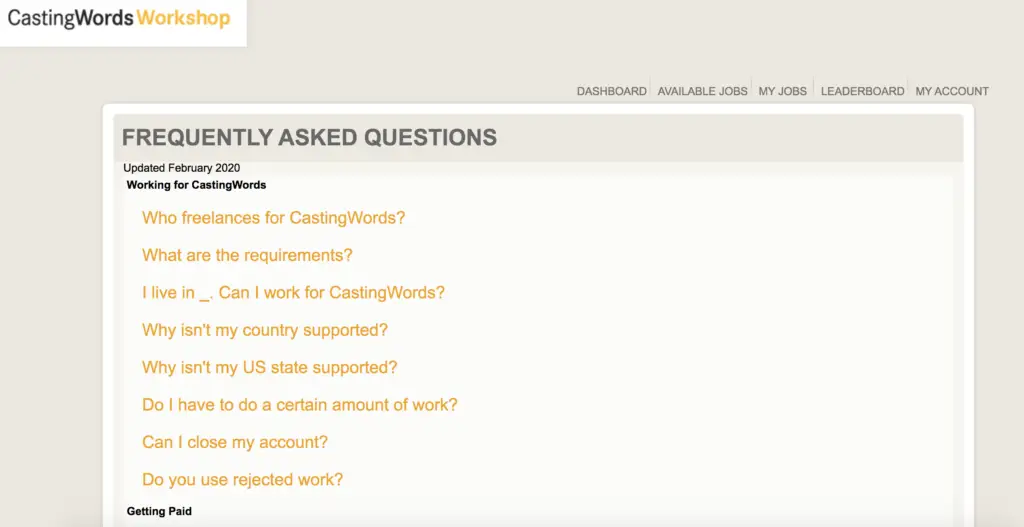This screenshot has height=527, width=1024.
Task: Open 'Who freelances for CastingWords?' question
Action: pyautogui.click(x=274, y=217)
